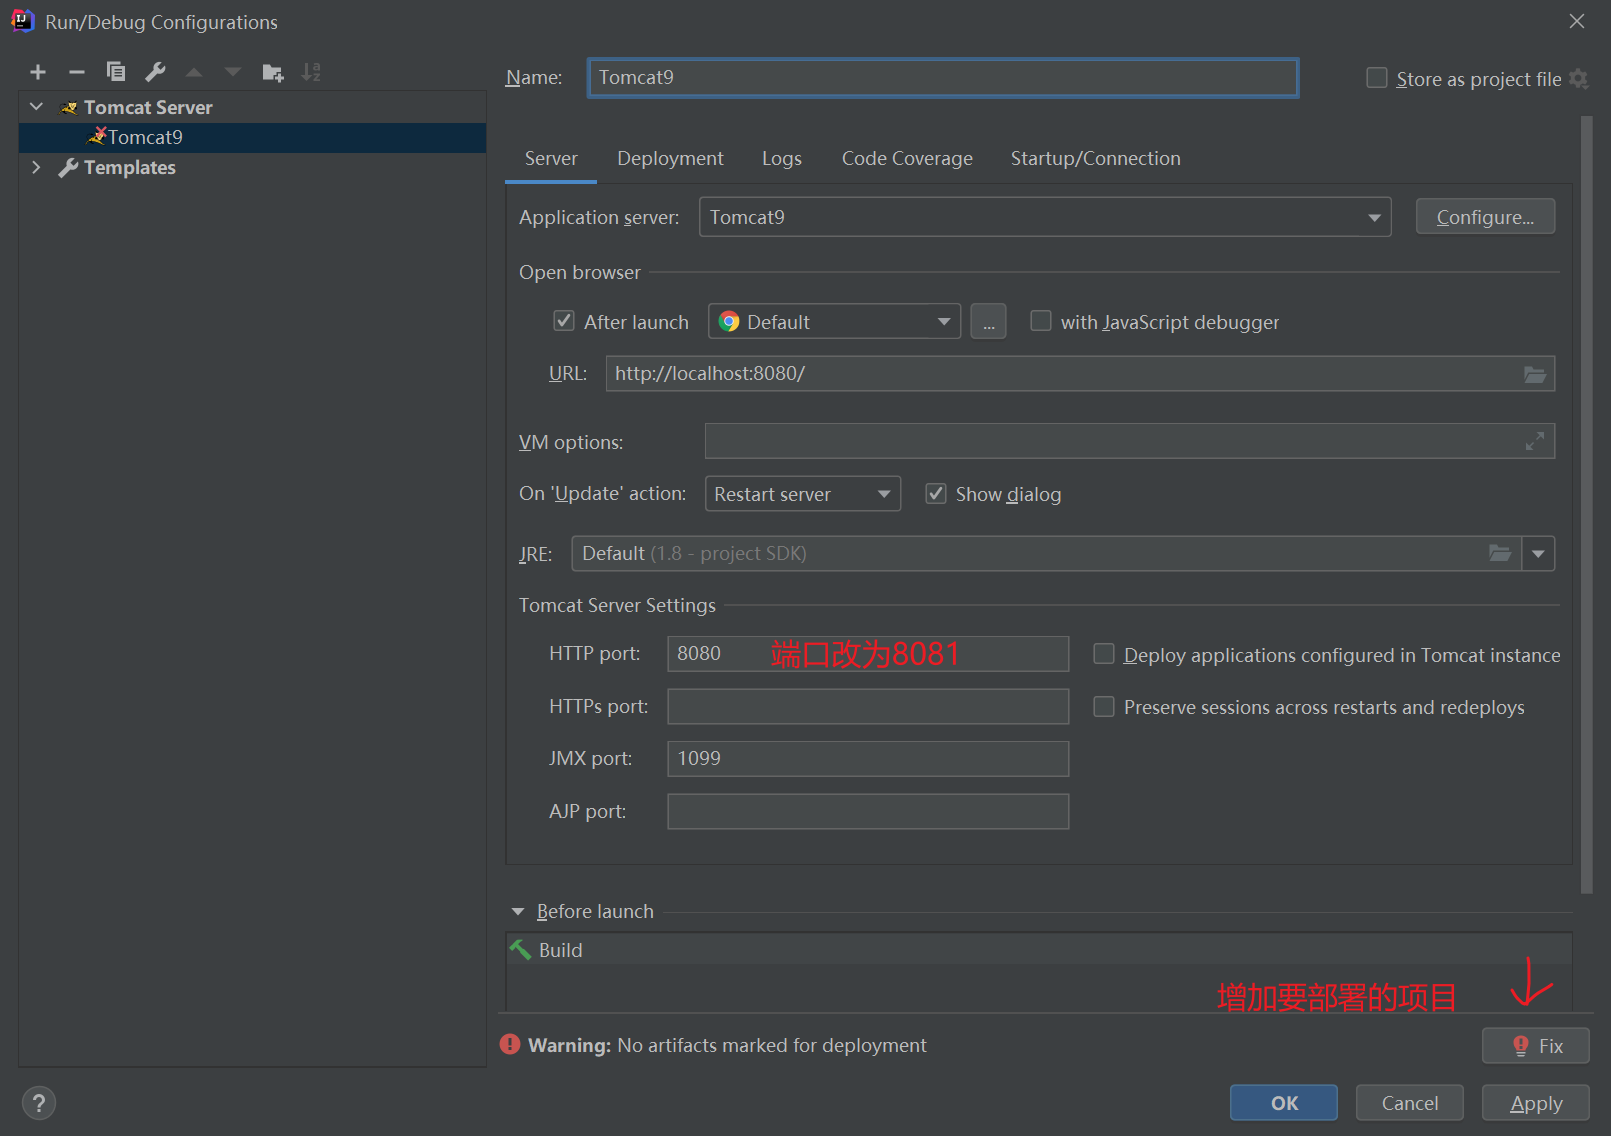Enable with JavaScript debugger
The height and width of the screenshot is (1136, 1611).
click(x=1041, y=321)
